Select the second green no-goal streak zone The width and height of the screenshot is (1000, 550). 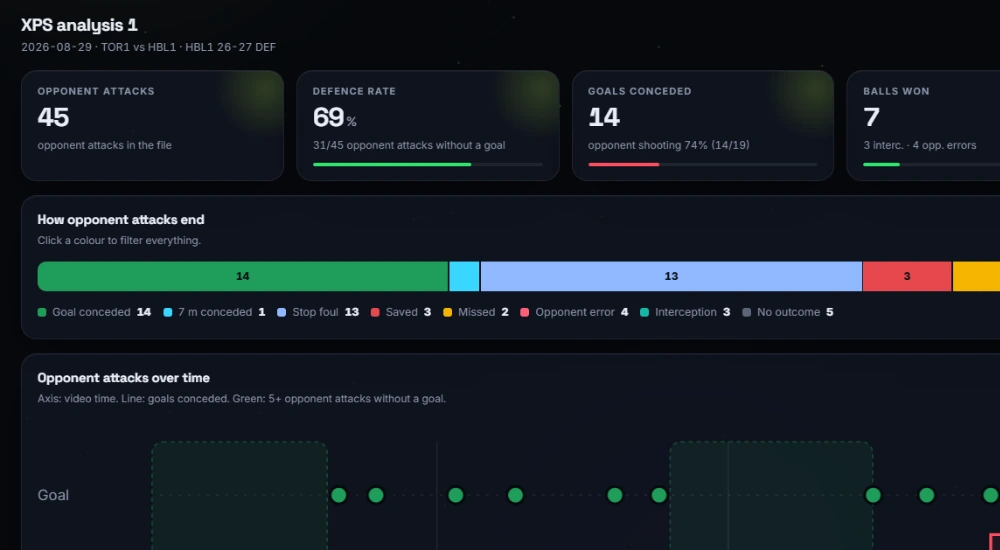pyautogui.click(x=771, y=495)
